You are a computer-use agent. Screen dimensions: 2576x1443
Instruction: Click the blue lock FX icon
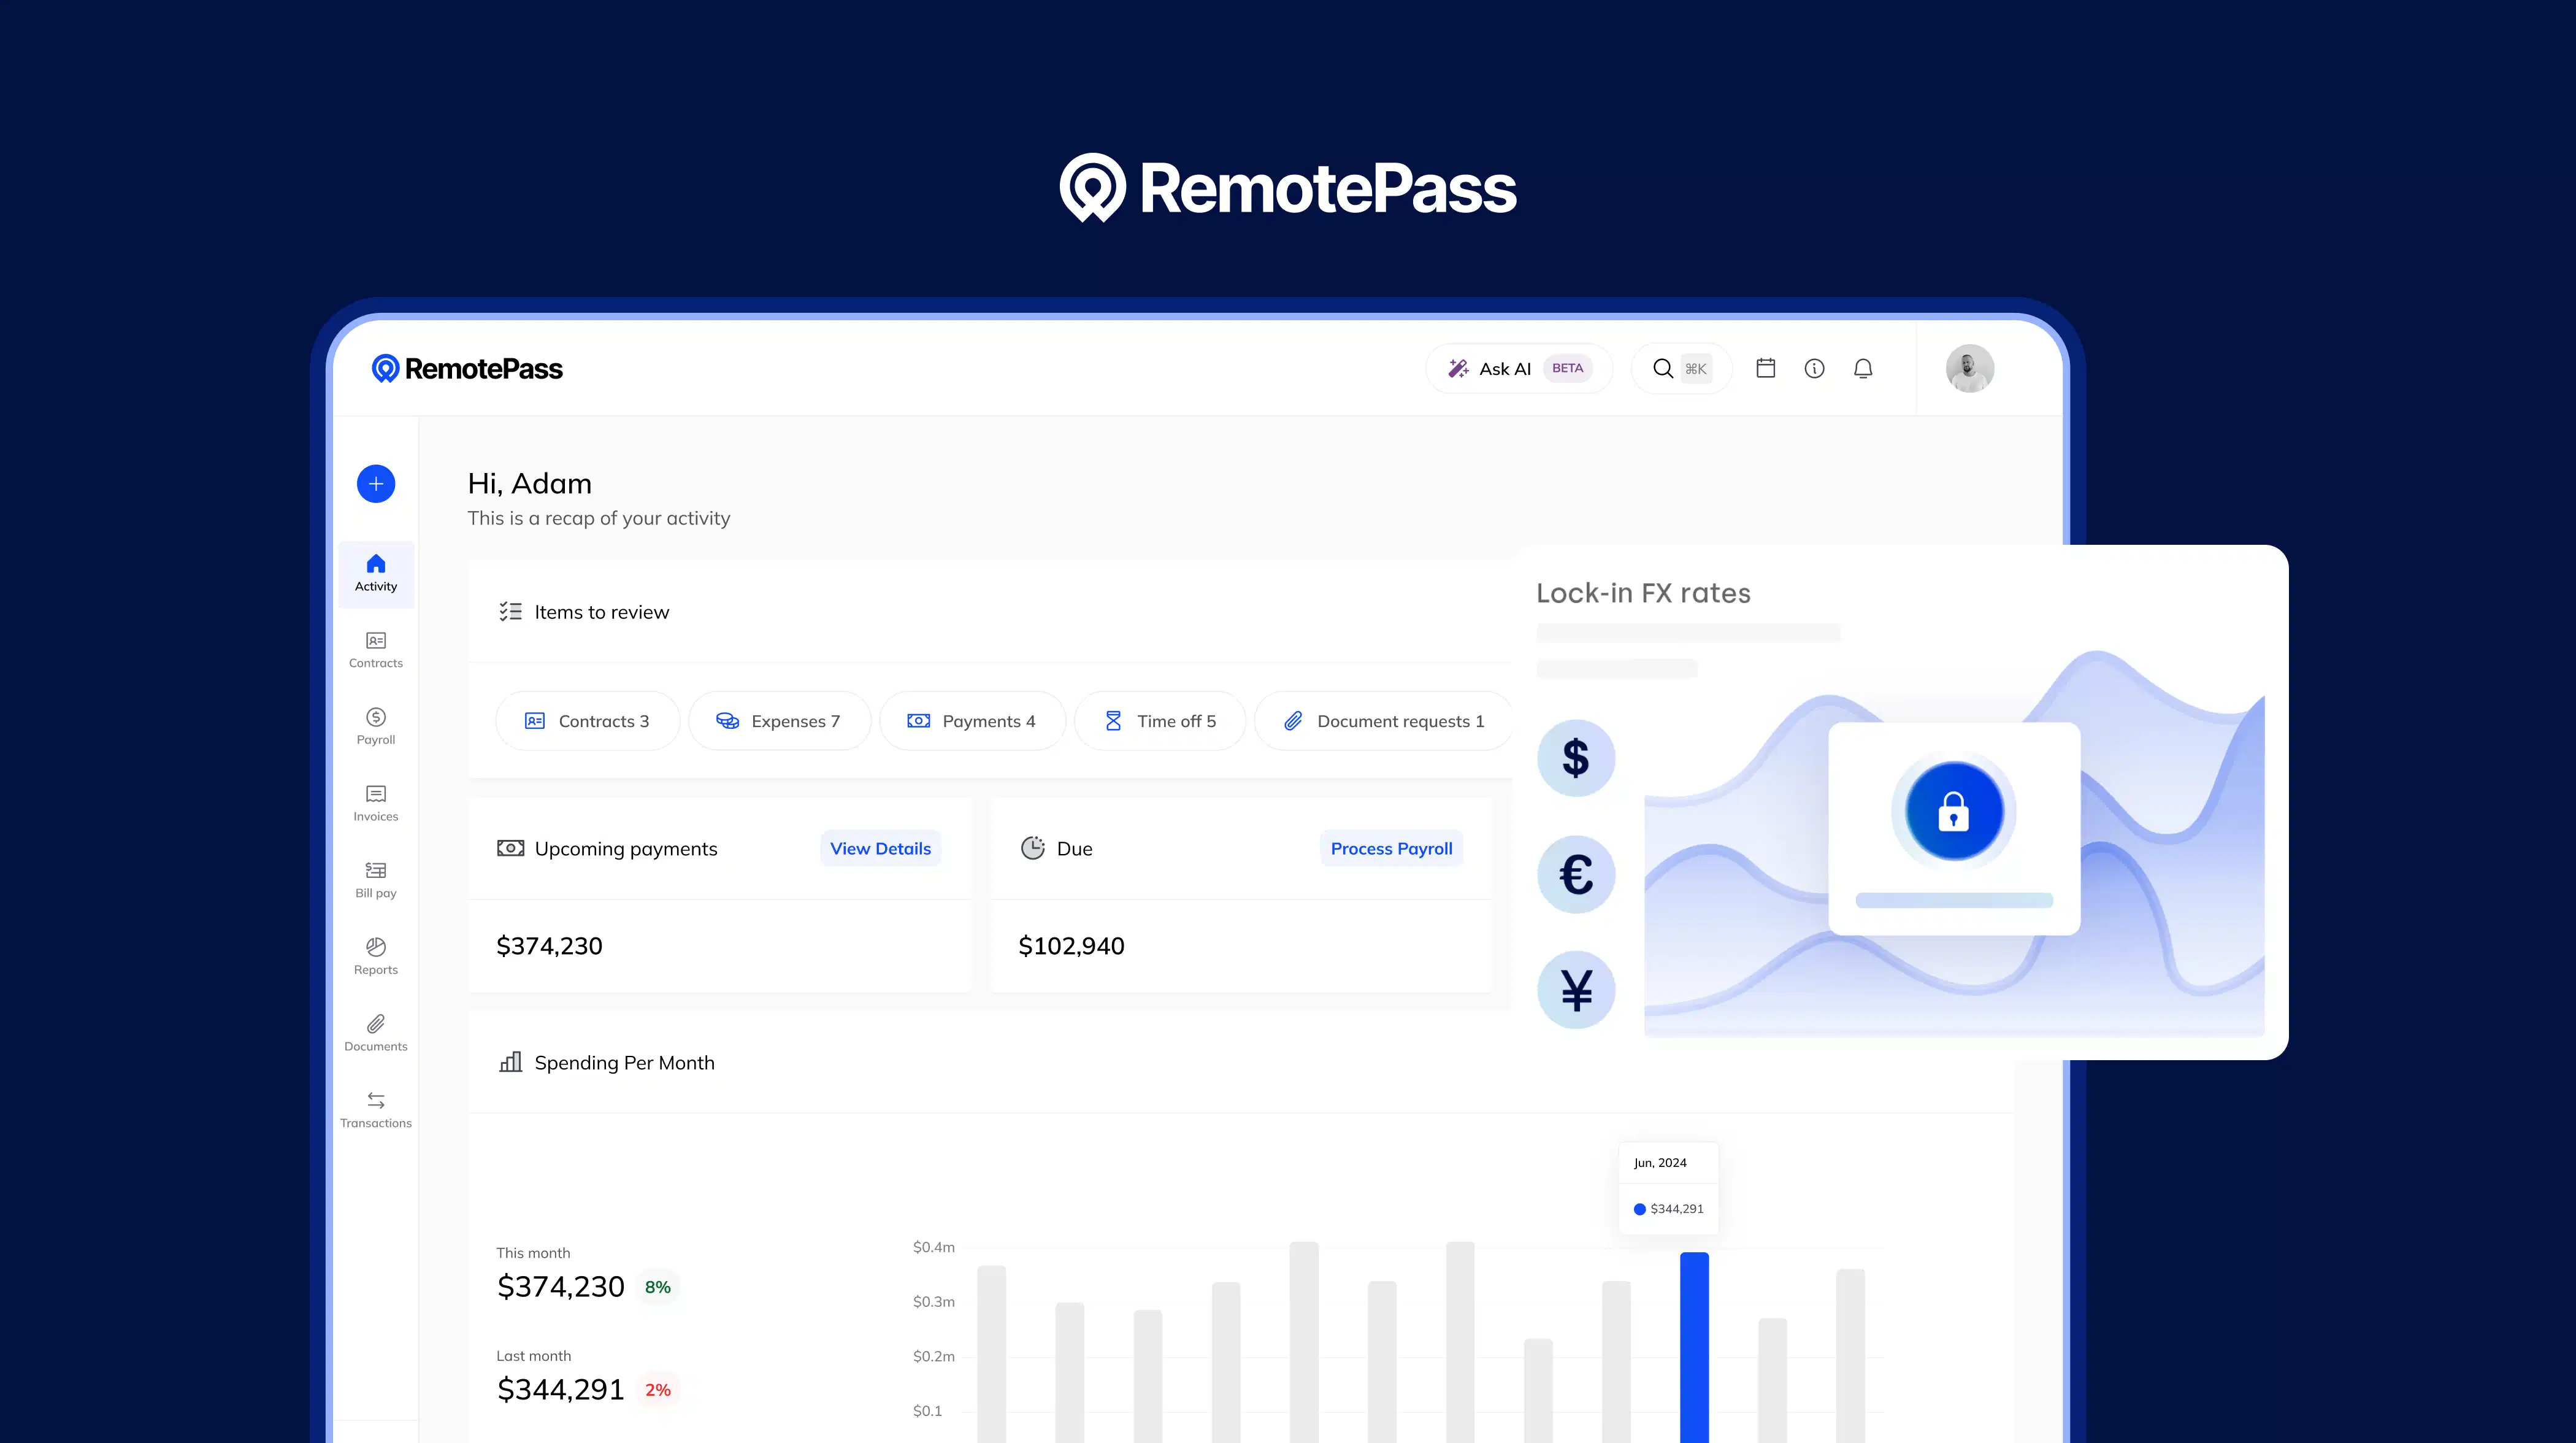[1953, 811]
